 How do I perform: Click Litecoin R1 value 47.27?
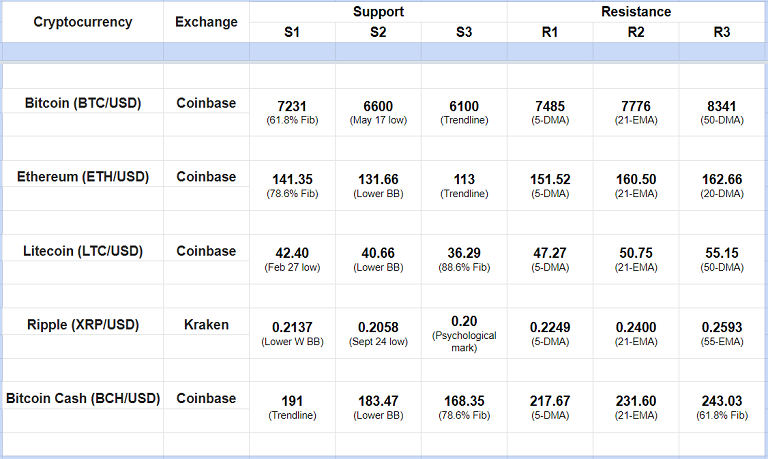coord(550,254)
